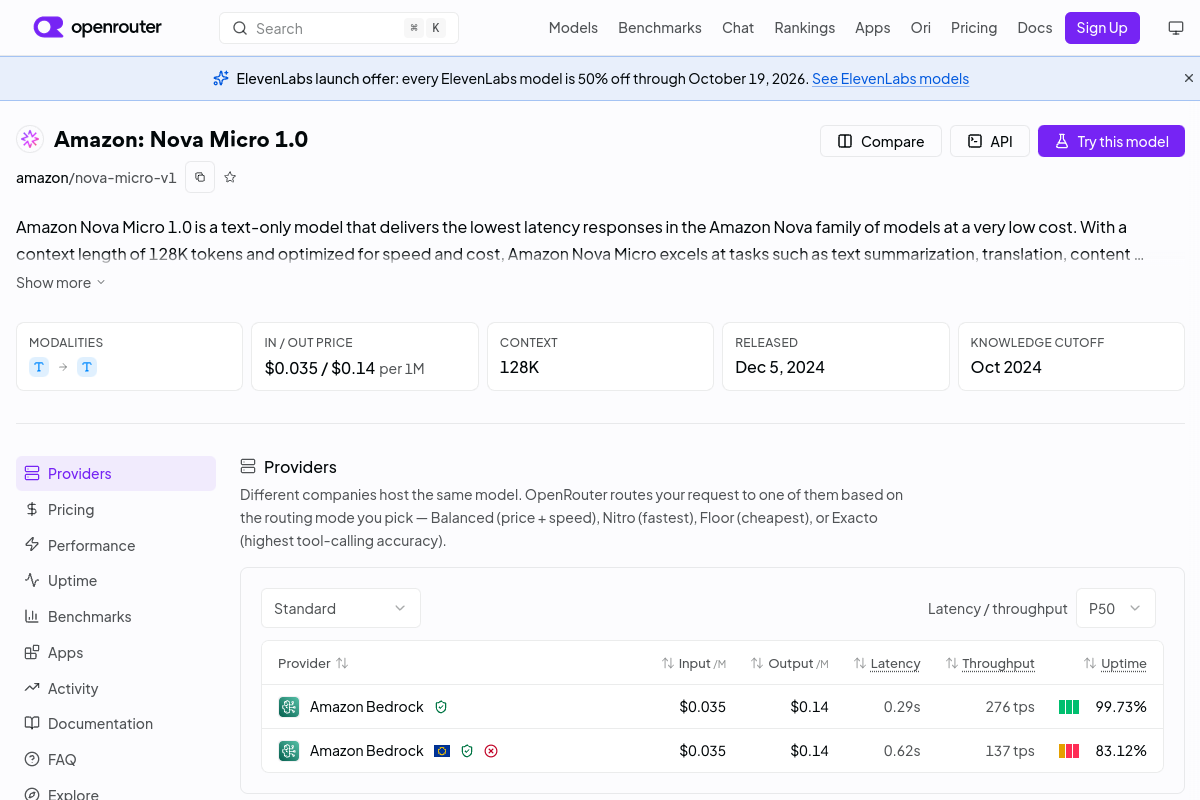Screen dimensions: 1200x800
Task: Expand the description with Show more
Action: 61,283
